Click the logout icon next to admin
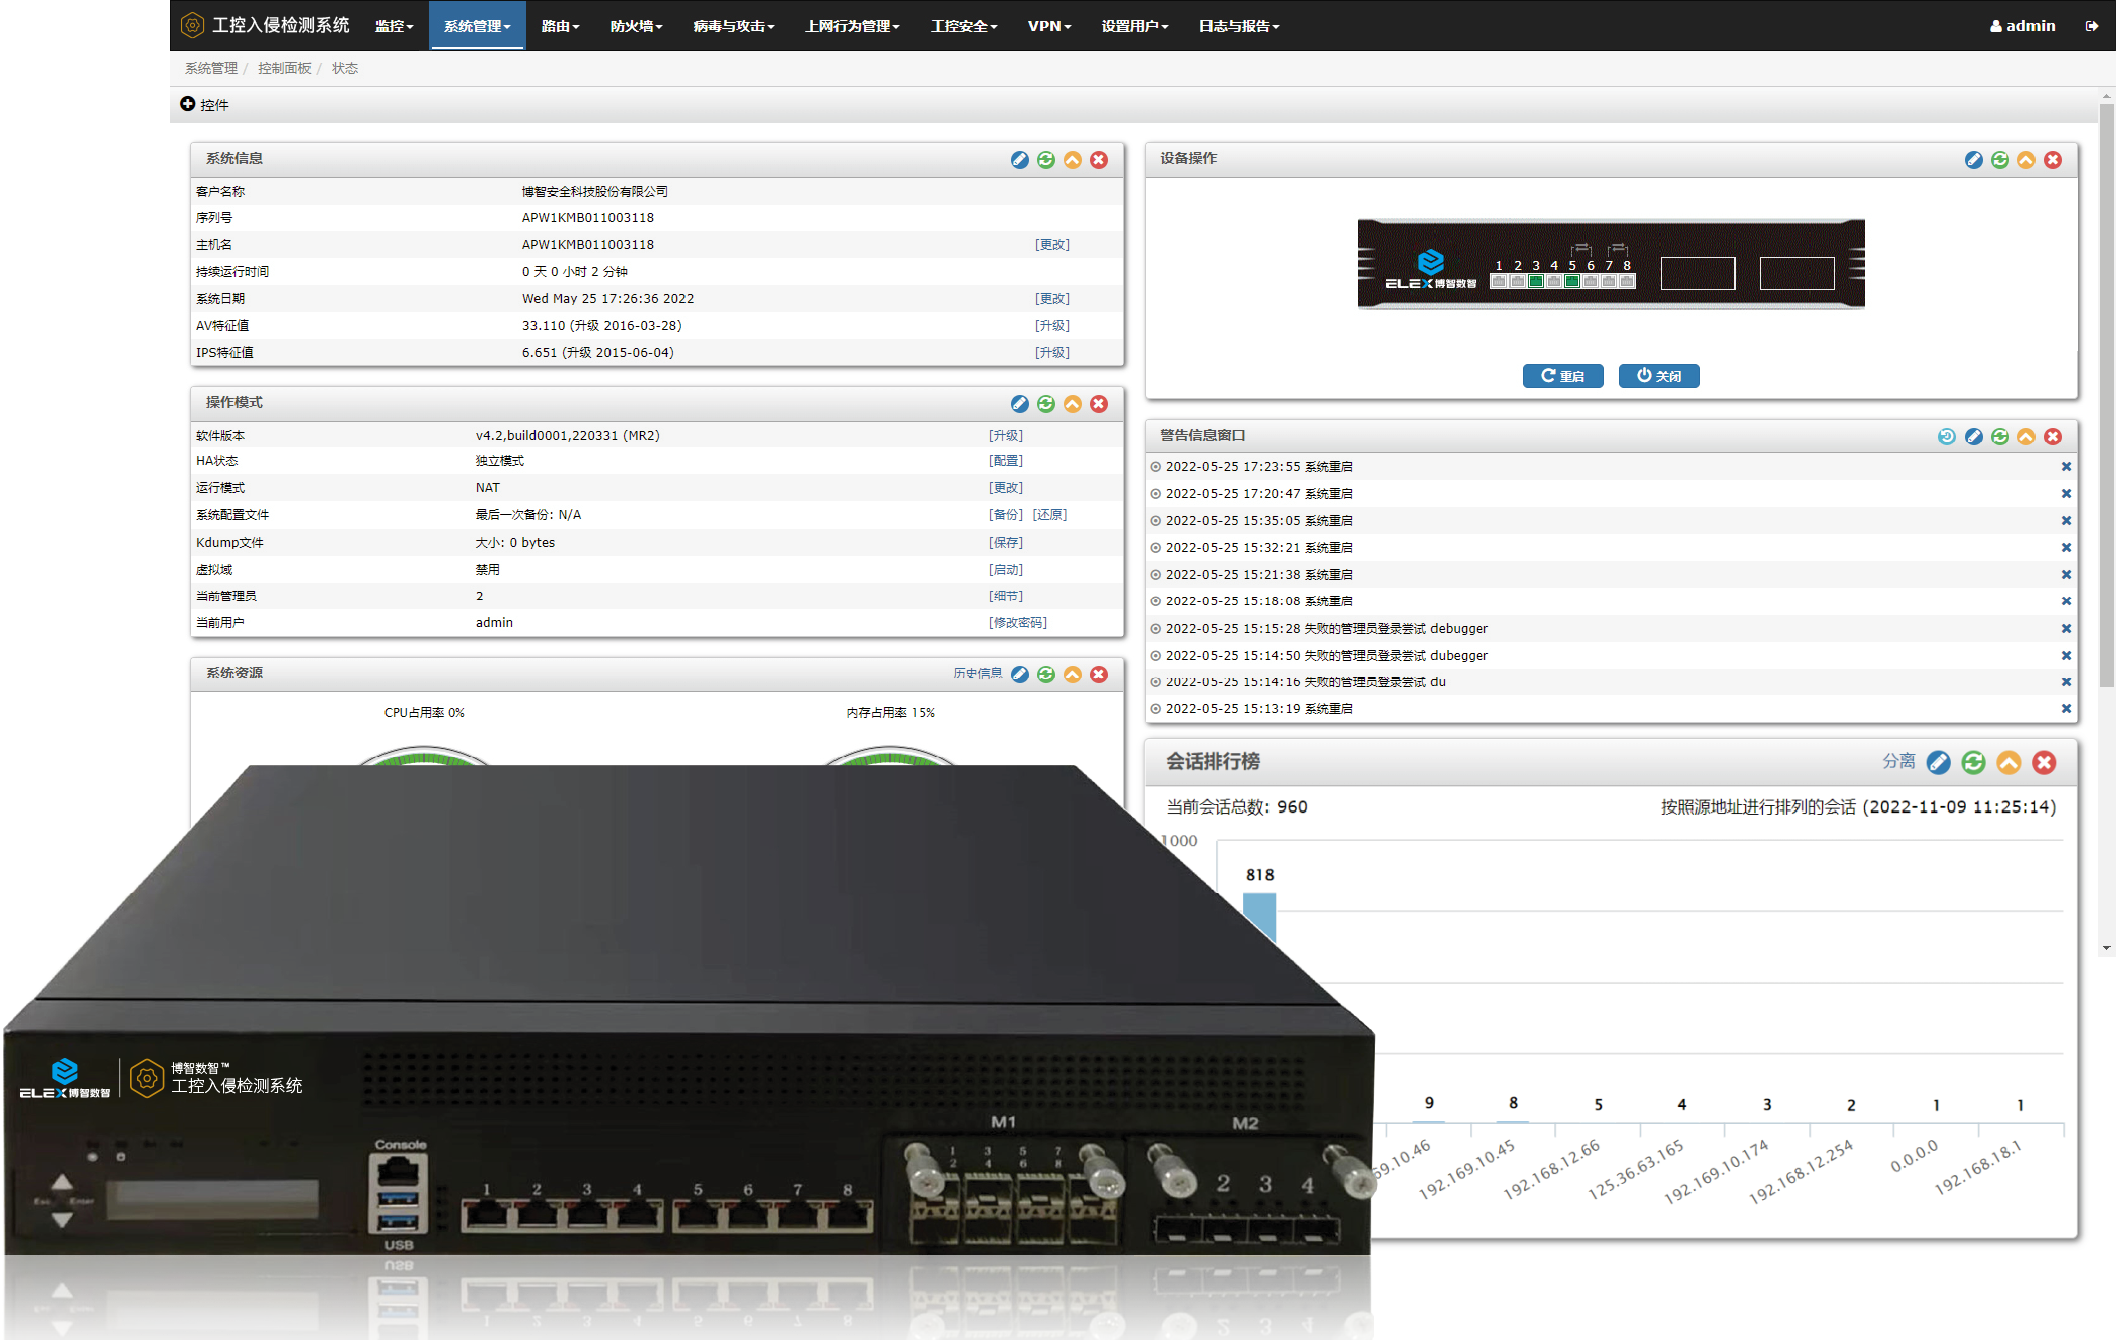This screenshot has width=2116, height=1340. [x=2091, y=26]
